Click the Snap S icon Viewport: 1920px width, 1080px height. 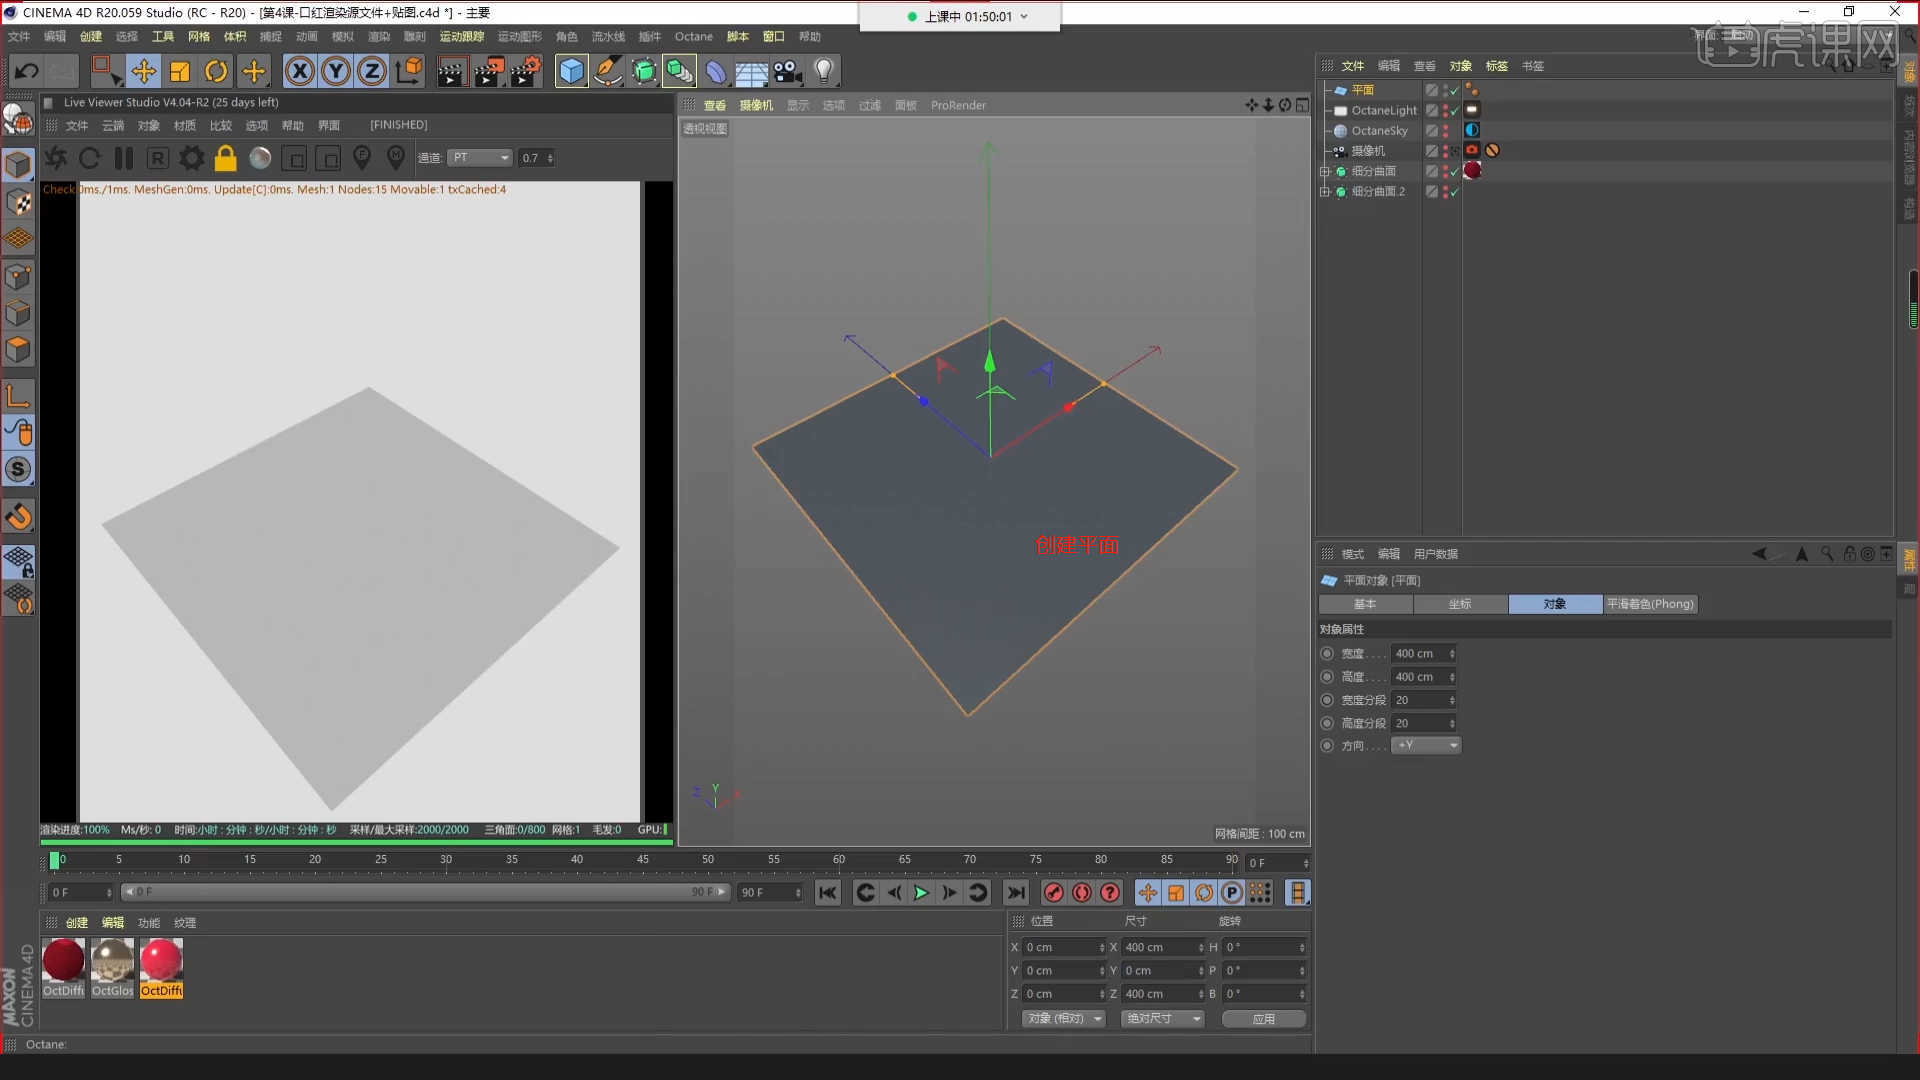pos(18,469)
